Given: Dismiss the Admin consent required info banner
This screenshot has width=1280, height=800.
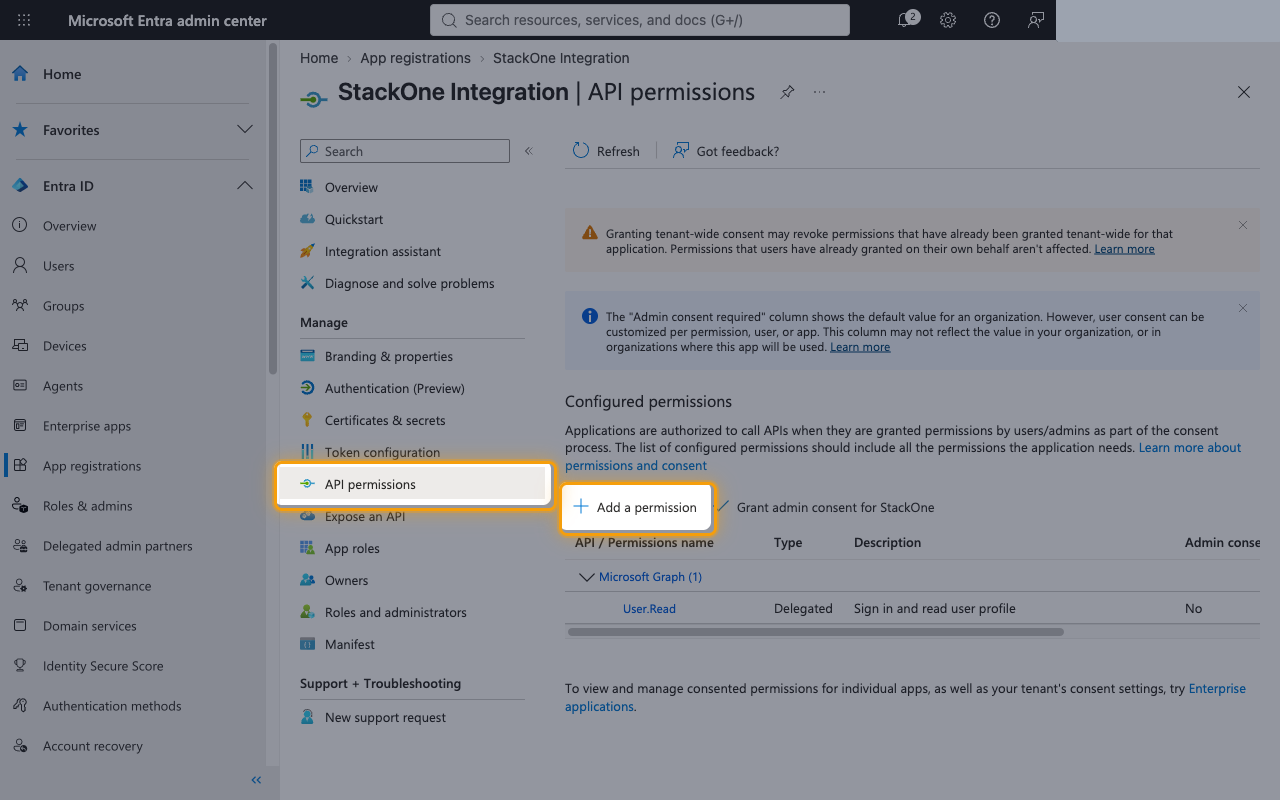Looking at the screenshot, I should point(1243,308).
